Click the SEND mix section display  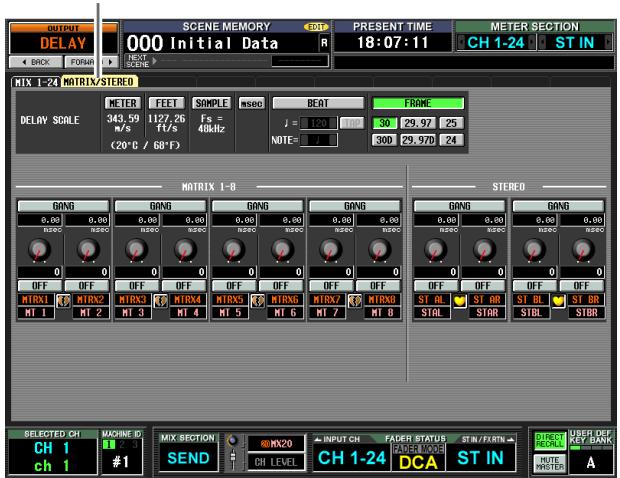(189, 458)
